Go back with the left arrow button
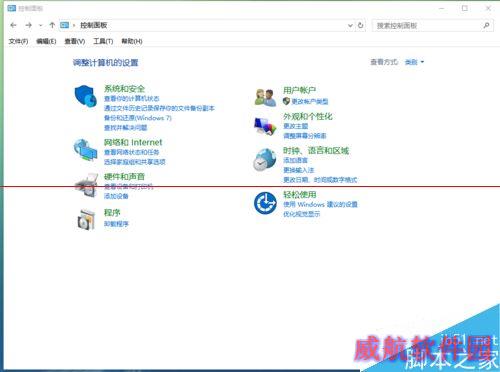The height and width of the screenshot is (372, 500). [13, 25]
